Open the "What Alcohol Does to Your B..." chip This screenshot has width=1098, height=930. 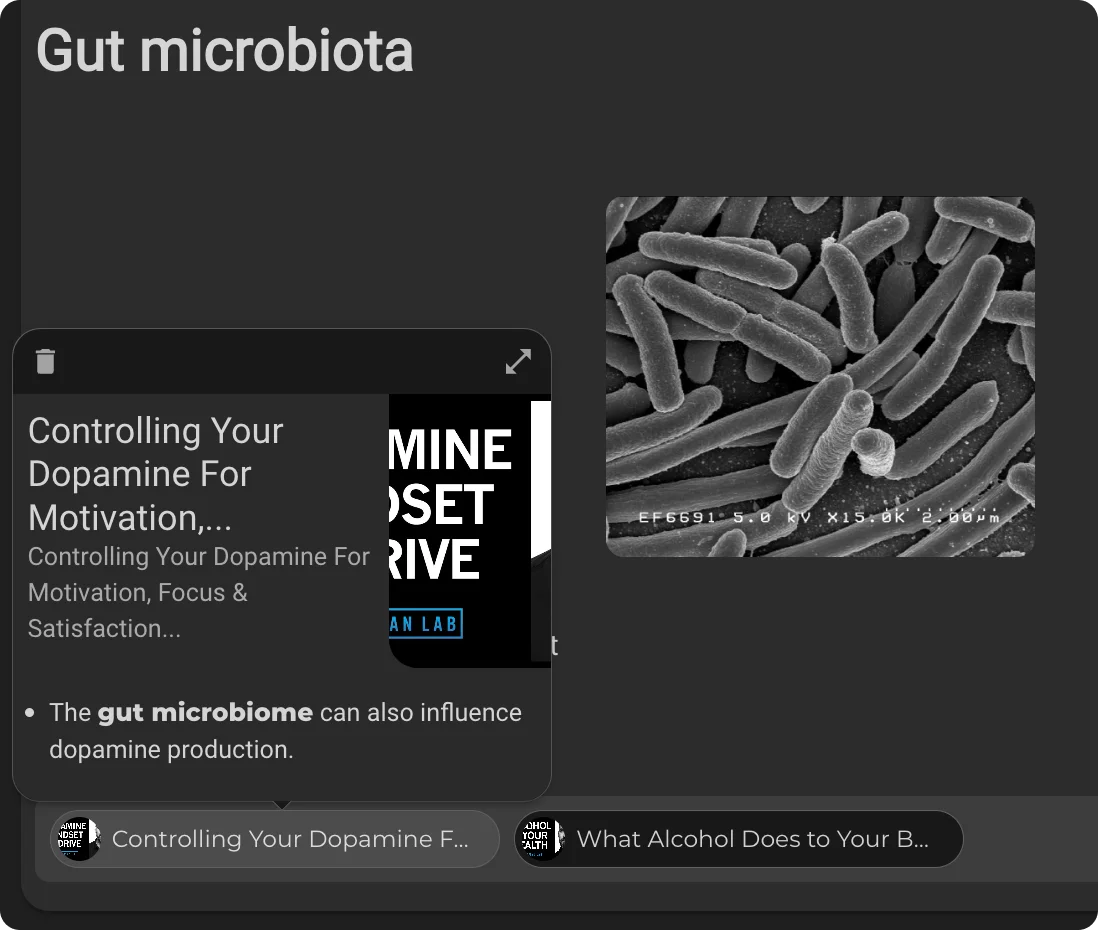coord(752,839)
